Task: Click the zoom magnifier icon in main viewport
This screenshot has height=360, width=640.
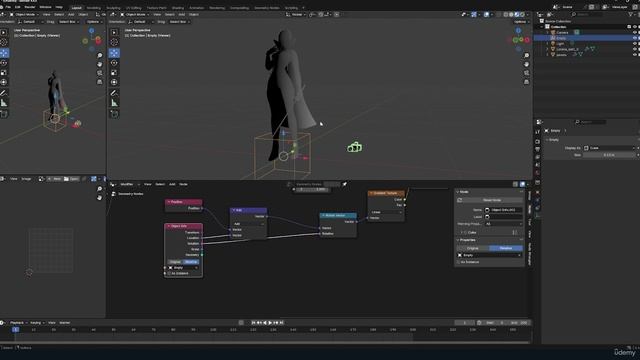Action: [x=527, y=55]
